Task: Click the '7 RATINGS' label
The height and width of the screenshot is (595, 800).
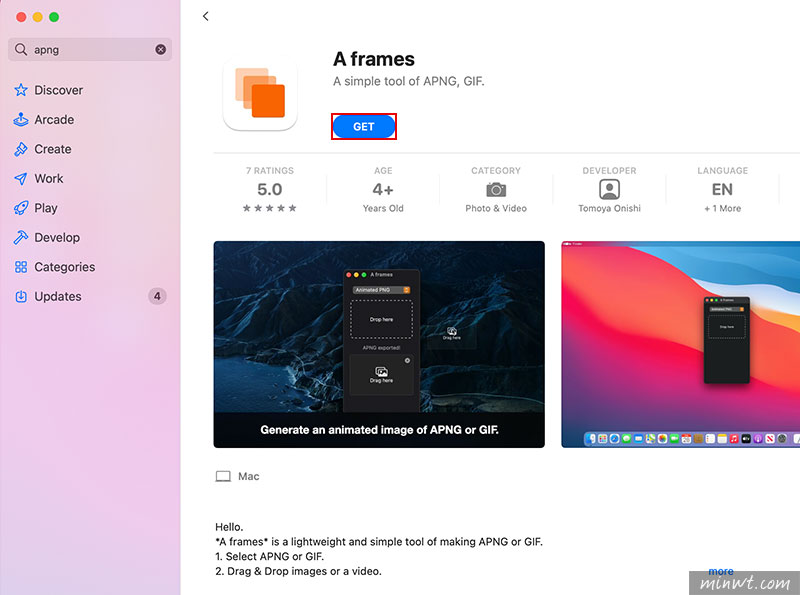Action: coord(269,170)
